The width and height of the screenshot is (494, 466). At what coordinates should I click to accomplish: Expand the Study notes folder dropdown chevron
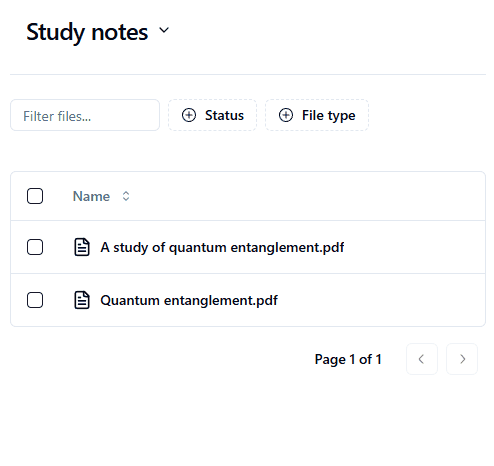(164, 30)
